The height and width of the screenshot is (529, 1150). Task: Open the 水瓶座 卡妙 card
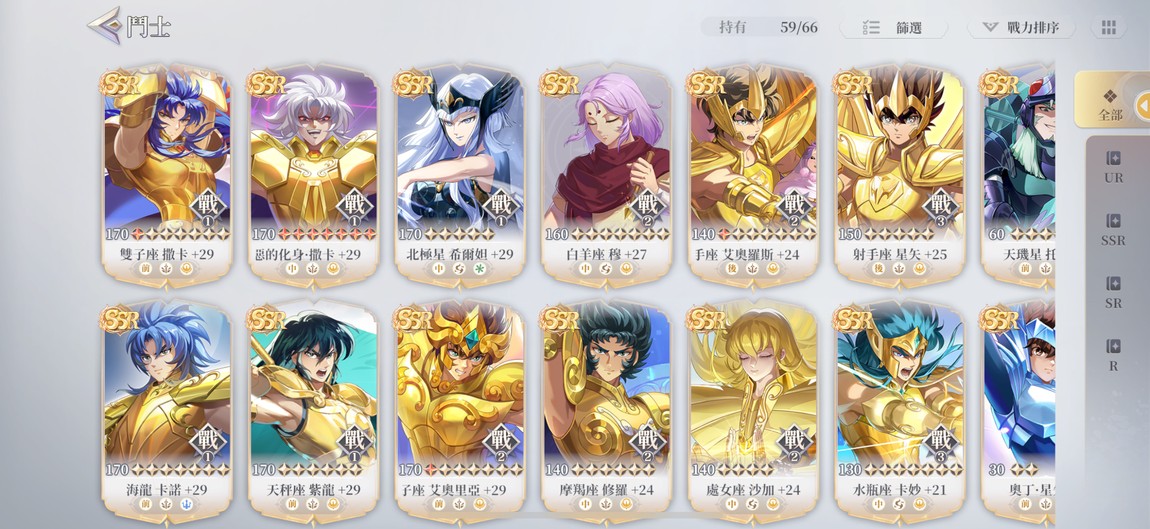(900, 411)
